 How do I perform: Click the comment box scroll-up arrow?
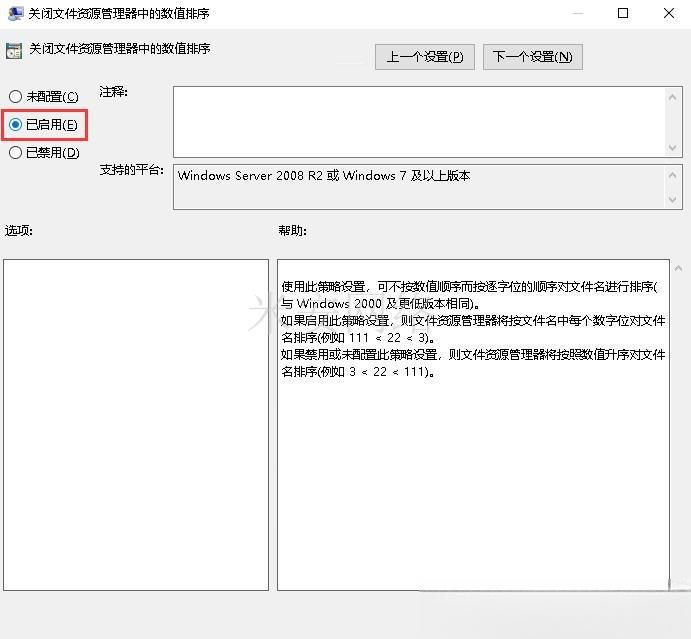click(x=672, y=97)
